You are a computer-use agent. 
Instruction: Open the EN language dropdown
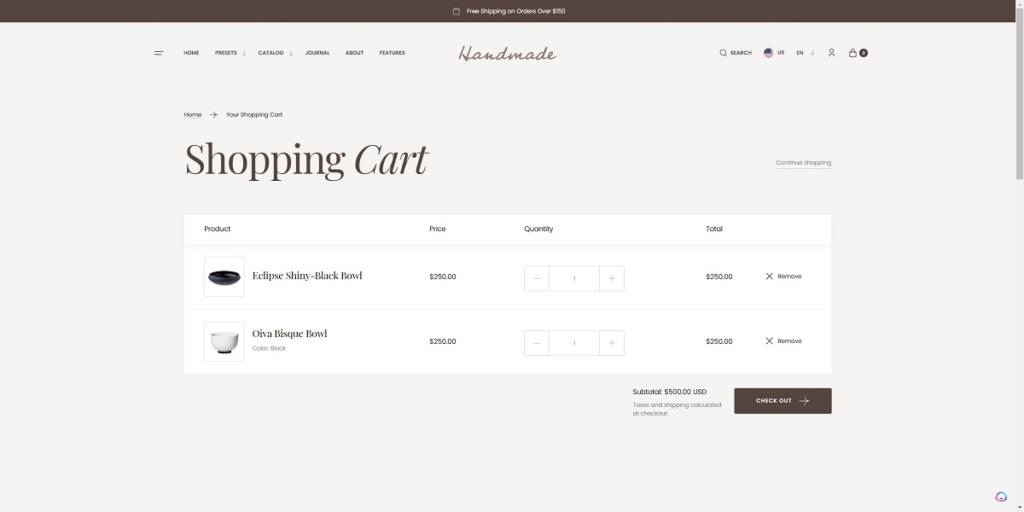805,53
